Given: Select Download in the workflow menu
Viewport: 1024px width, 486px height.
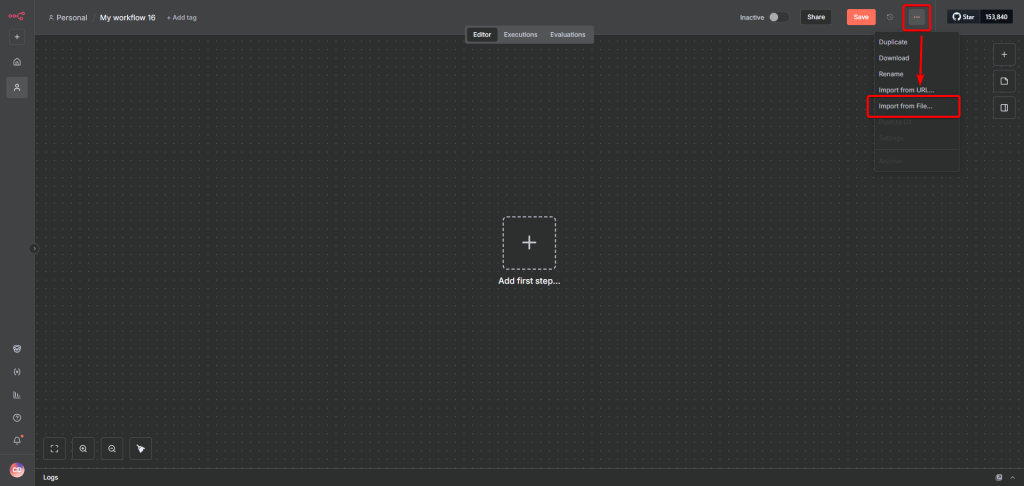Looking at the screenshot, I should tap(894, 58).
